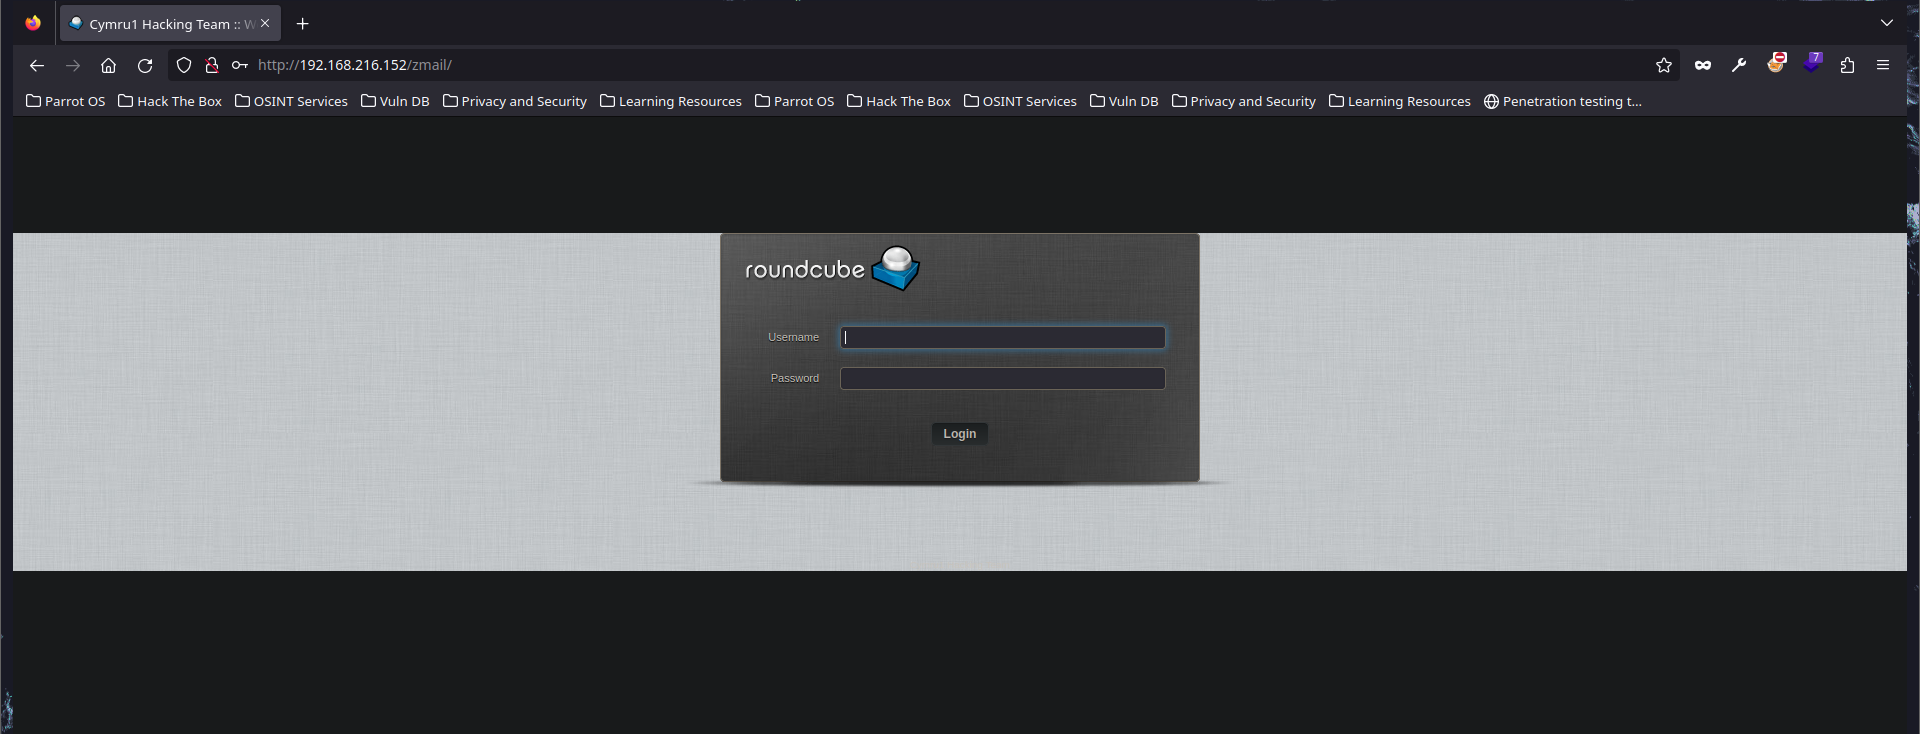Open the second OSINT Services bookmark folder

coord(1020,101)
